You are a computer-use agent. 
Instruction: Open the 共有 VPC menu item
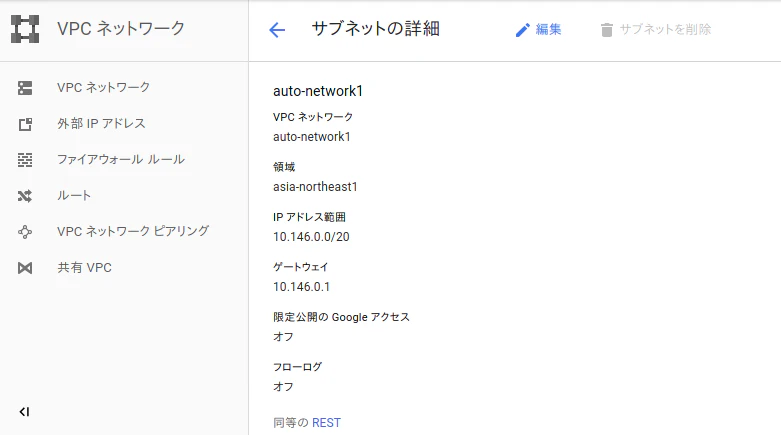click(84, 268)
